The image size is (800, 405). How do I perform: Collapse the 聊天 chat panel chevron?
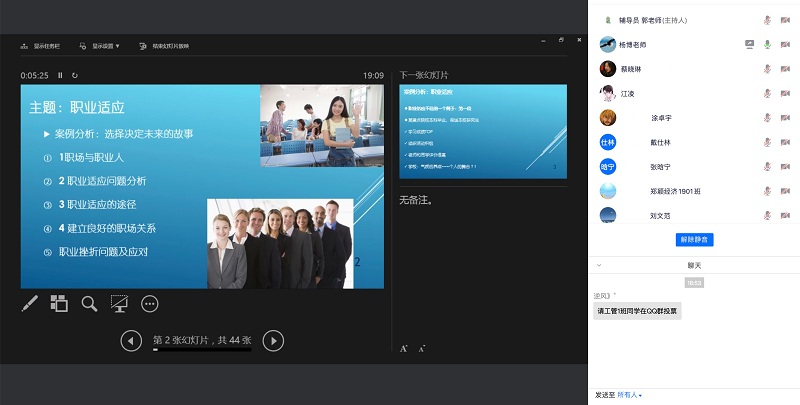click(598, 265)
